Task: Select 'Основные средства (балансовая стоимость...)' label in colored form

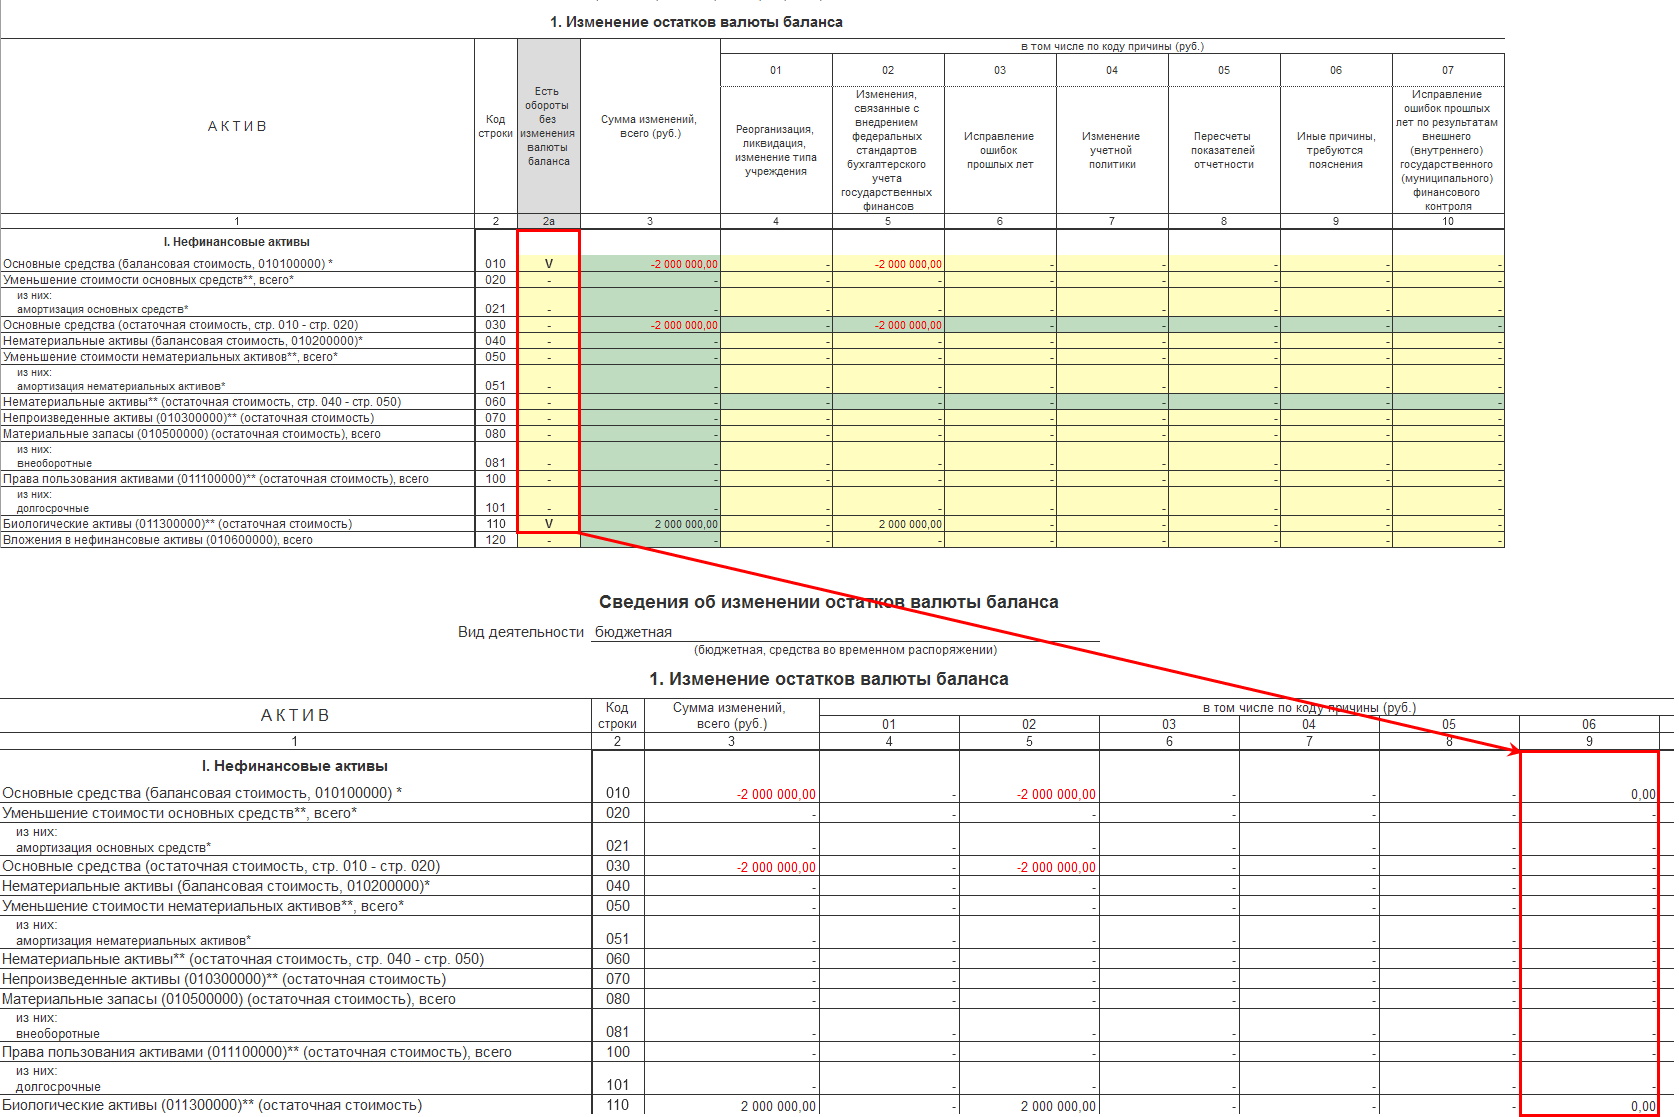Action: (x=168, y=264)
